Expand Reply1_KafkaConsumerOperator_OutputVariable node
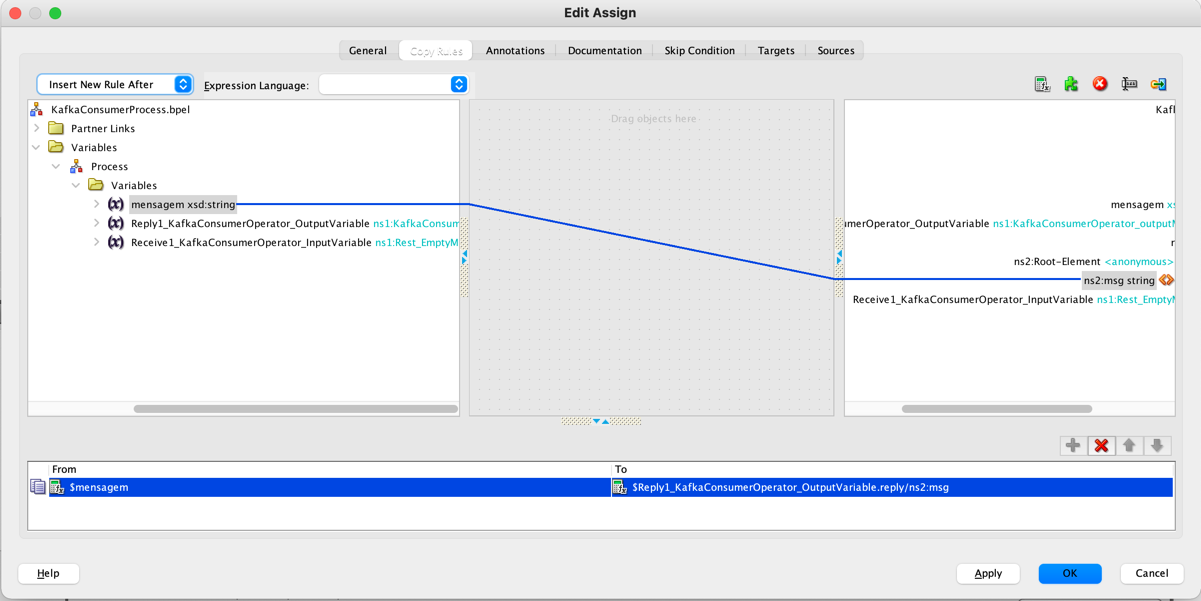 (x=96, y=223)
